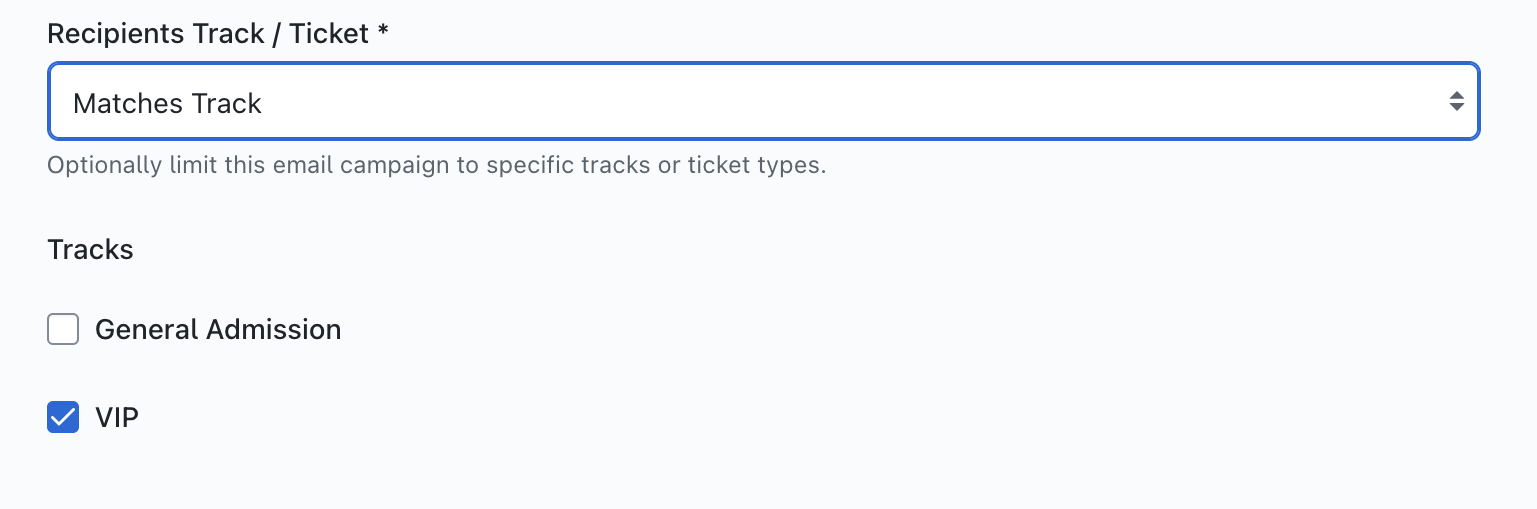The image size is (1537, 509).
Task: Click the General Admission label text
Action: (x=217, y=329)
